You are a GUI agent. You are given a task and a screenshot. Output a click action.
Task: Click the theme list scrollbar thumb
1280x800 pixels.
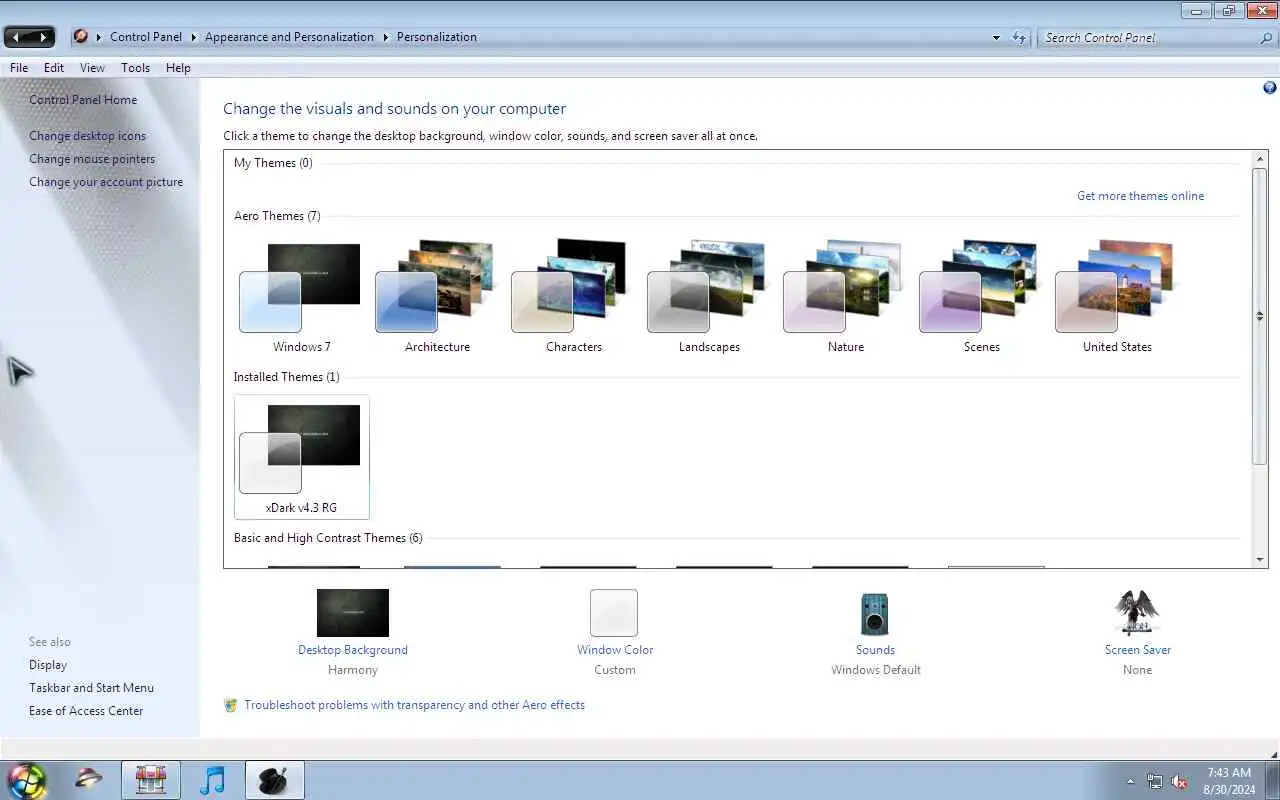point(1260,316)
